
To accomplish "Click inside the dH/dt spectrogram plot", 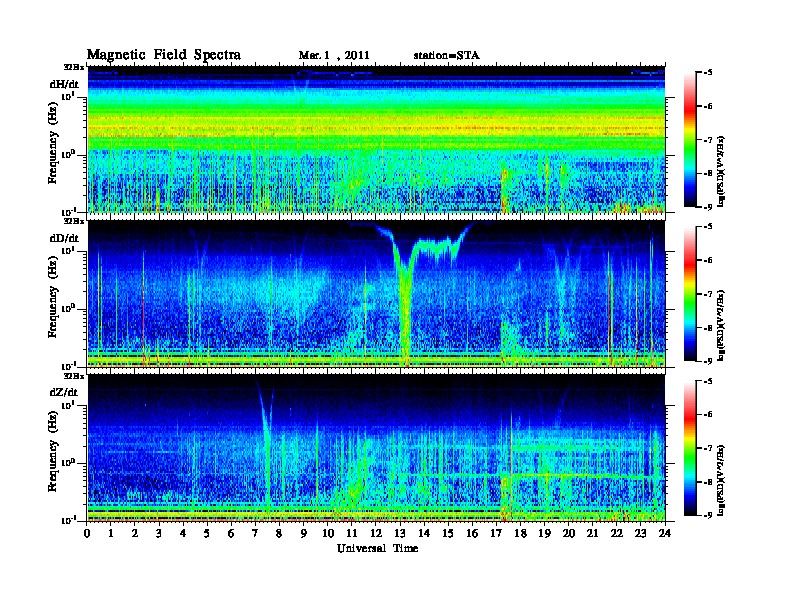I will pyautogui.click(x=376, y=139).
